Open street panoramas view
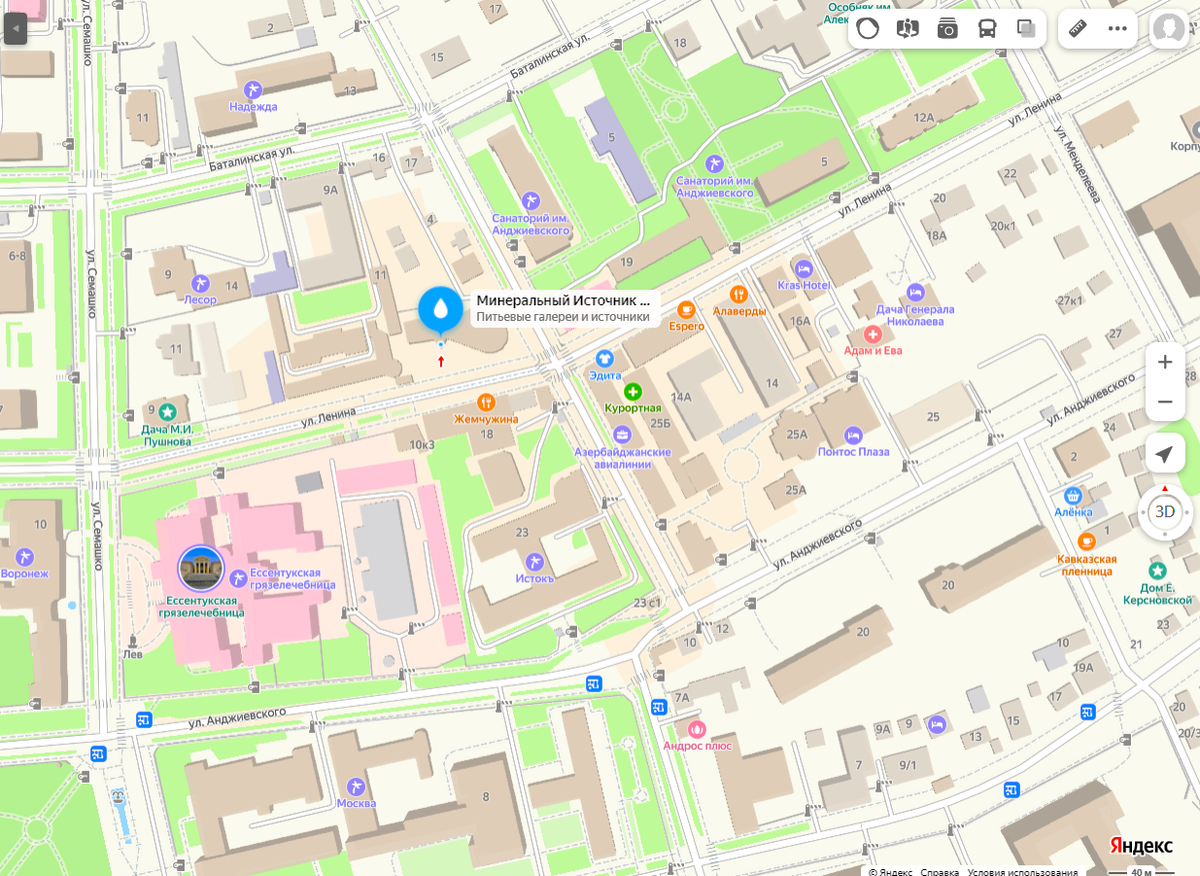This screenshot has width=1200, height=876. click(x=908, y=28)
